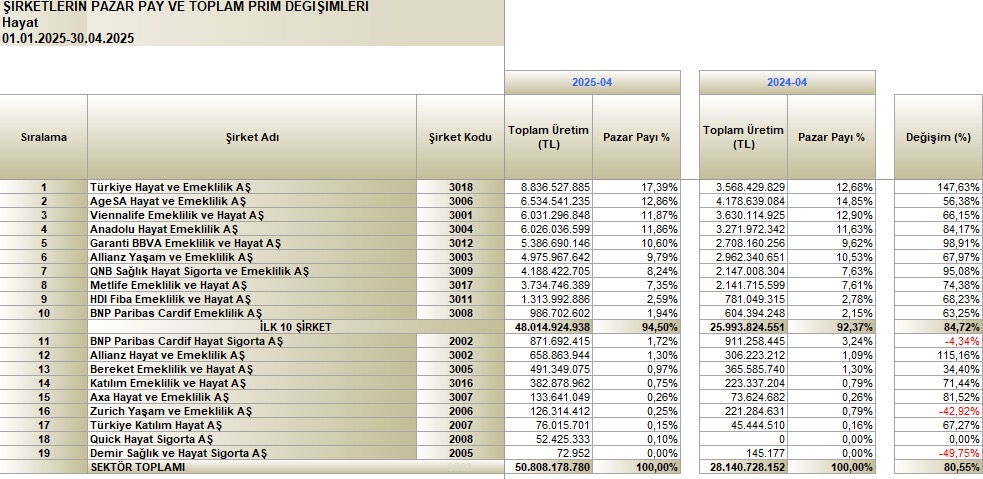The image size is (983, 479).
Task: Select company code 2008 cell
Action: pos(460,439)
